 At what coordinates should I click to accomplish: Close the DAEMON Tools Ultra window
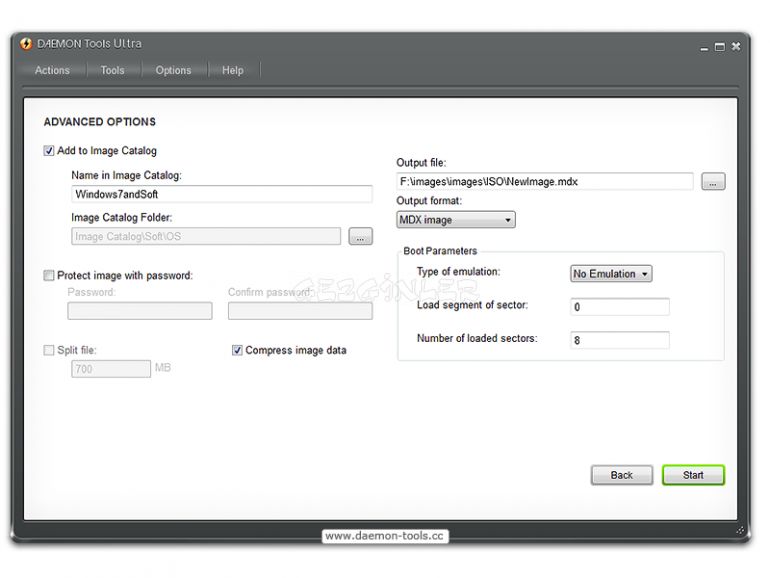tap(736, 46)
